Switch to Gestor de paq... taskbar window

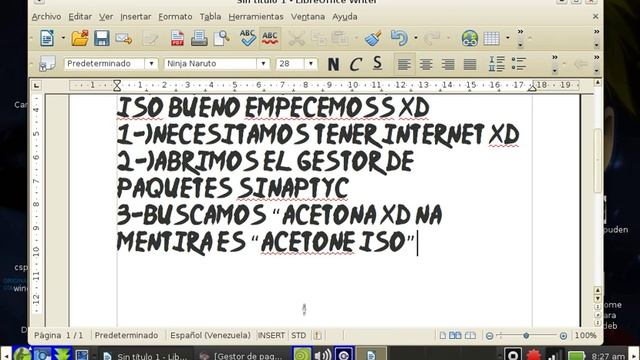243,356
